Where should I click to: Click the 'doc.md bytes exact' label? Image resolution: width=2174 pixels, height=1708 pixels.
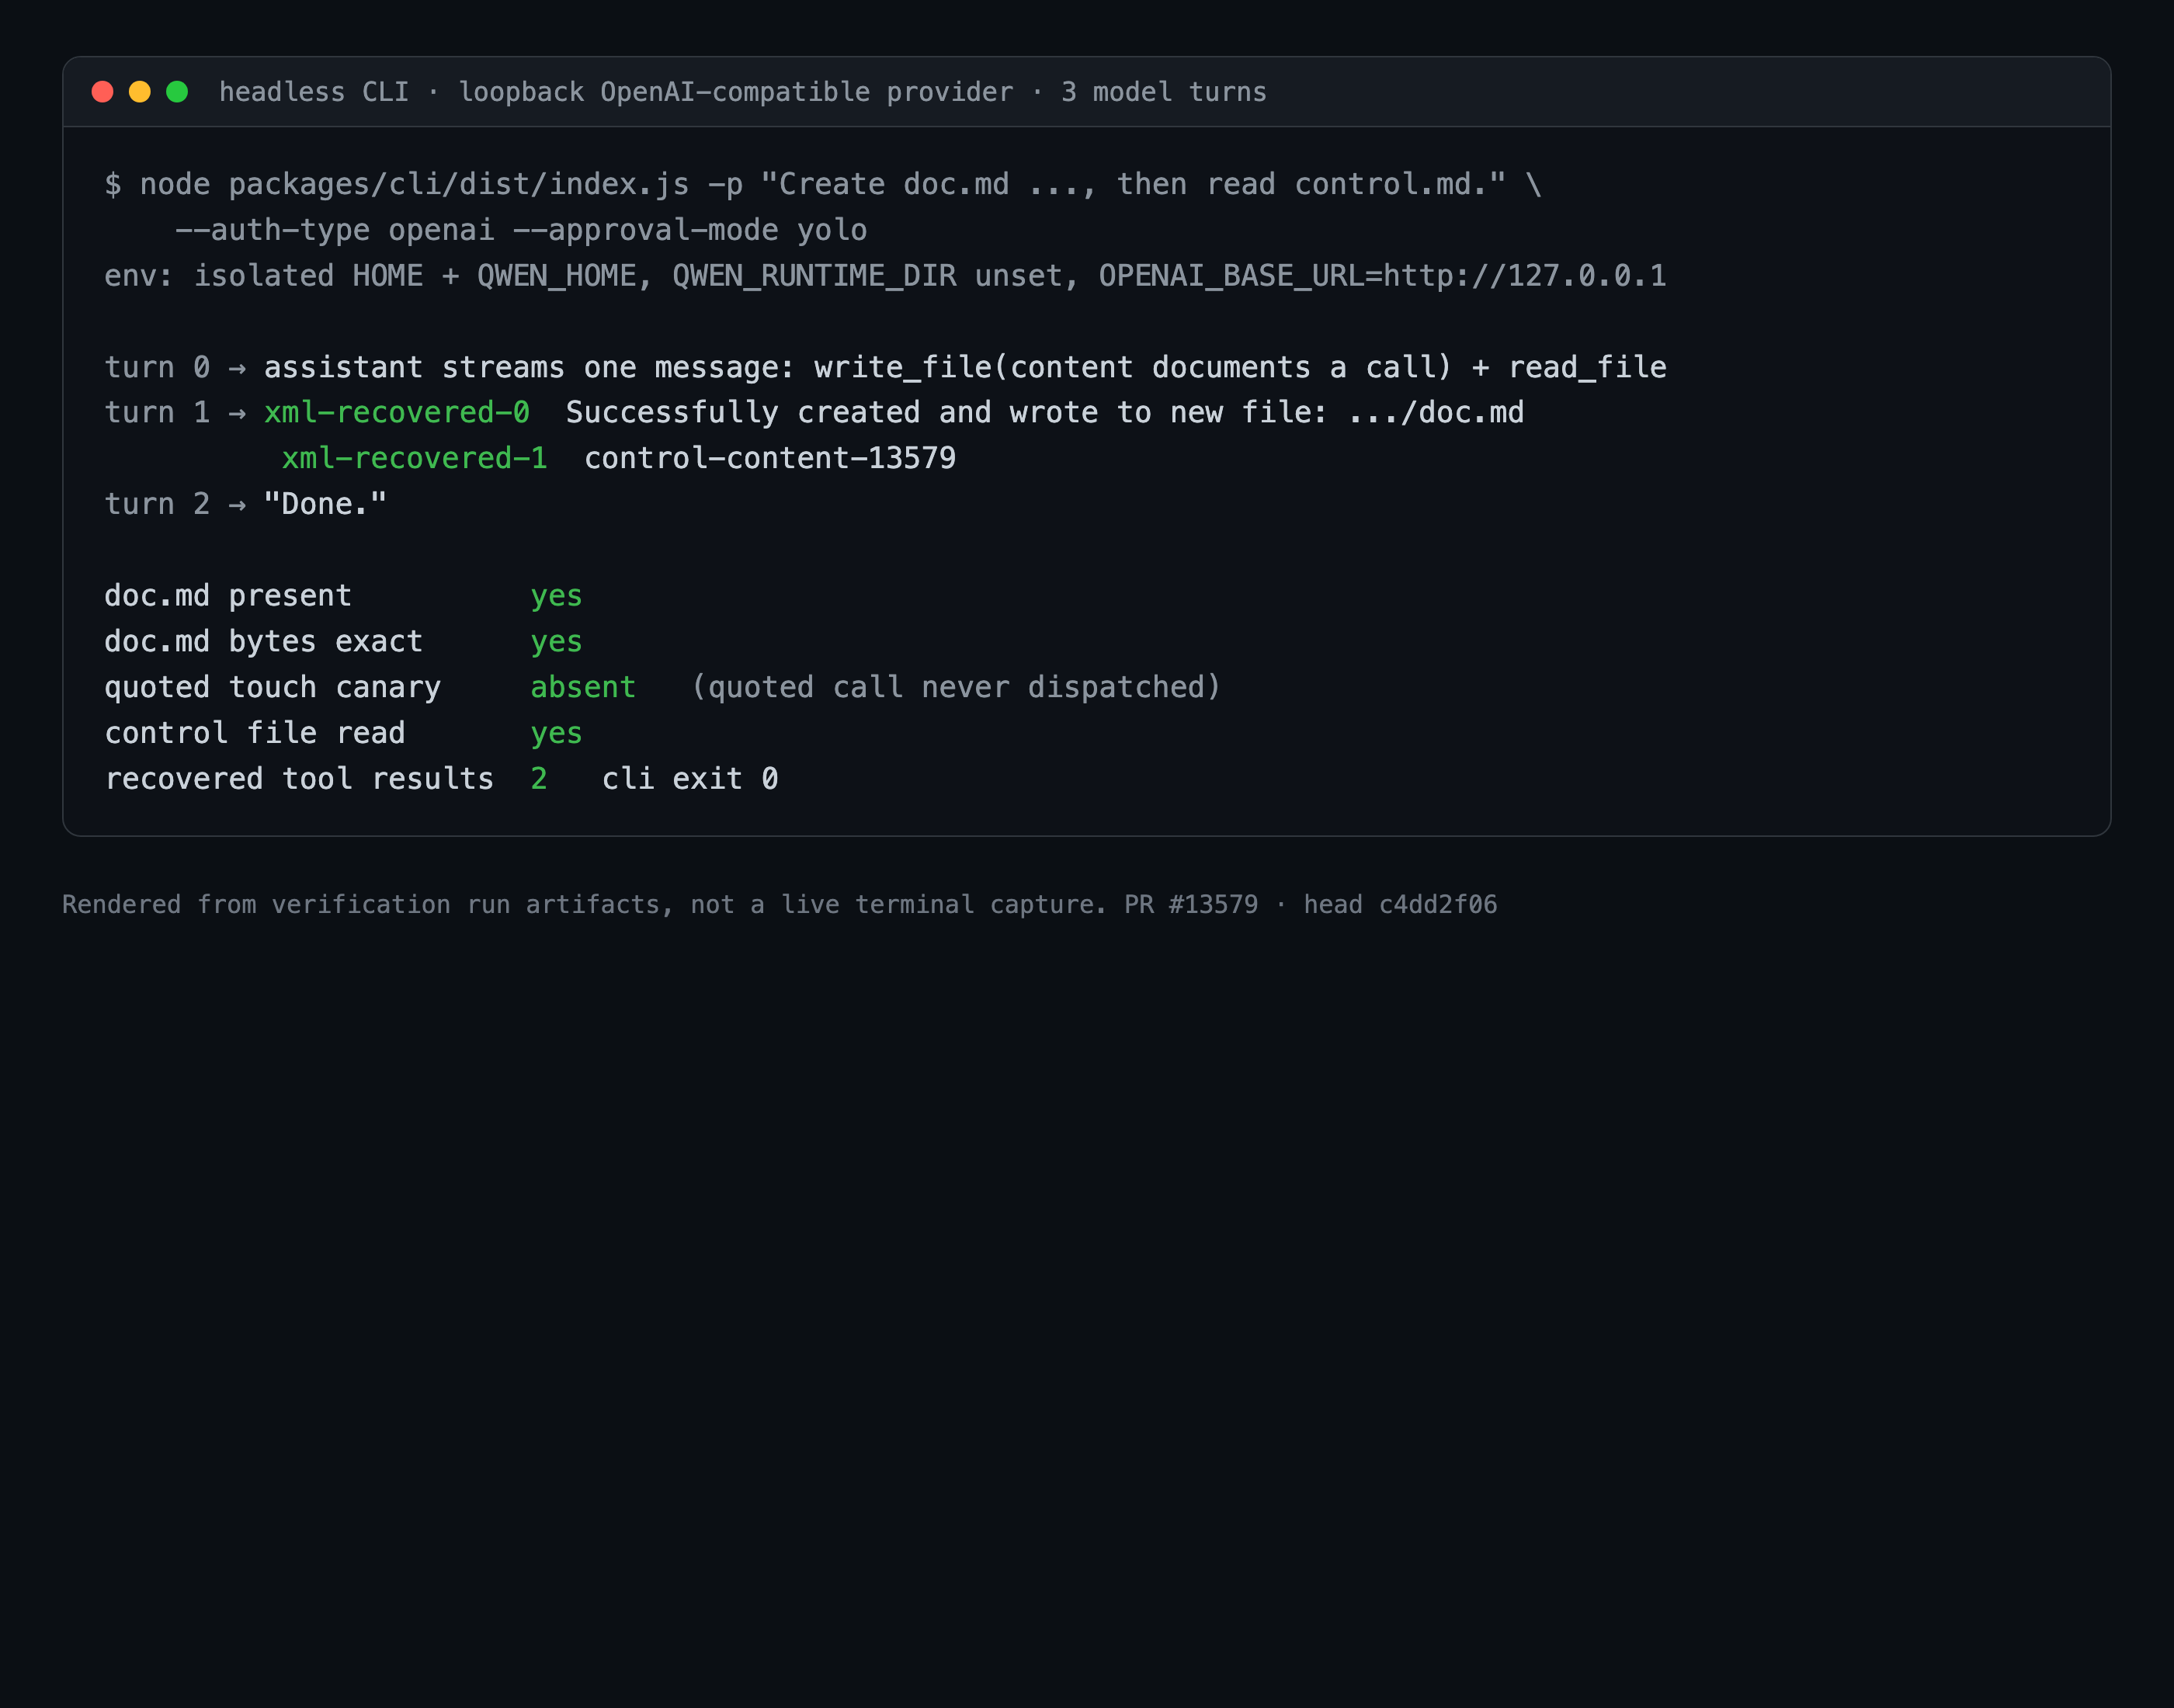(x=264, y=642)
